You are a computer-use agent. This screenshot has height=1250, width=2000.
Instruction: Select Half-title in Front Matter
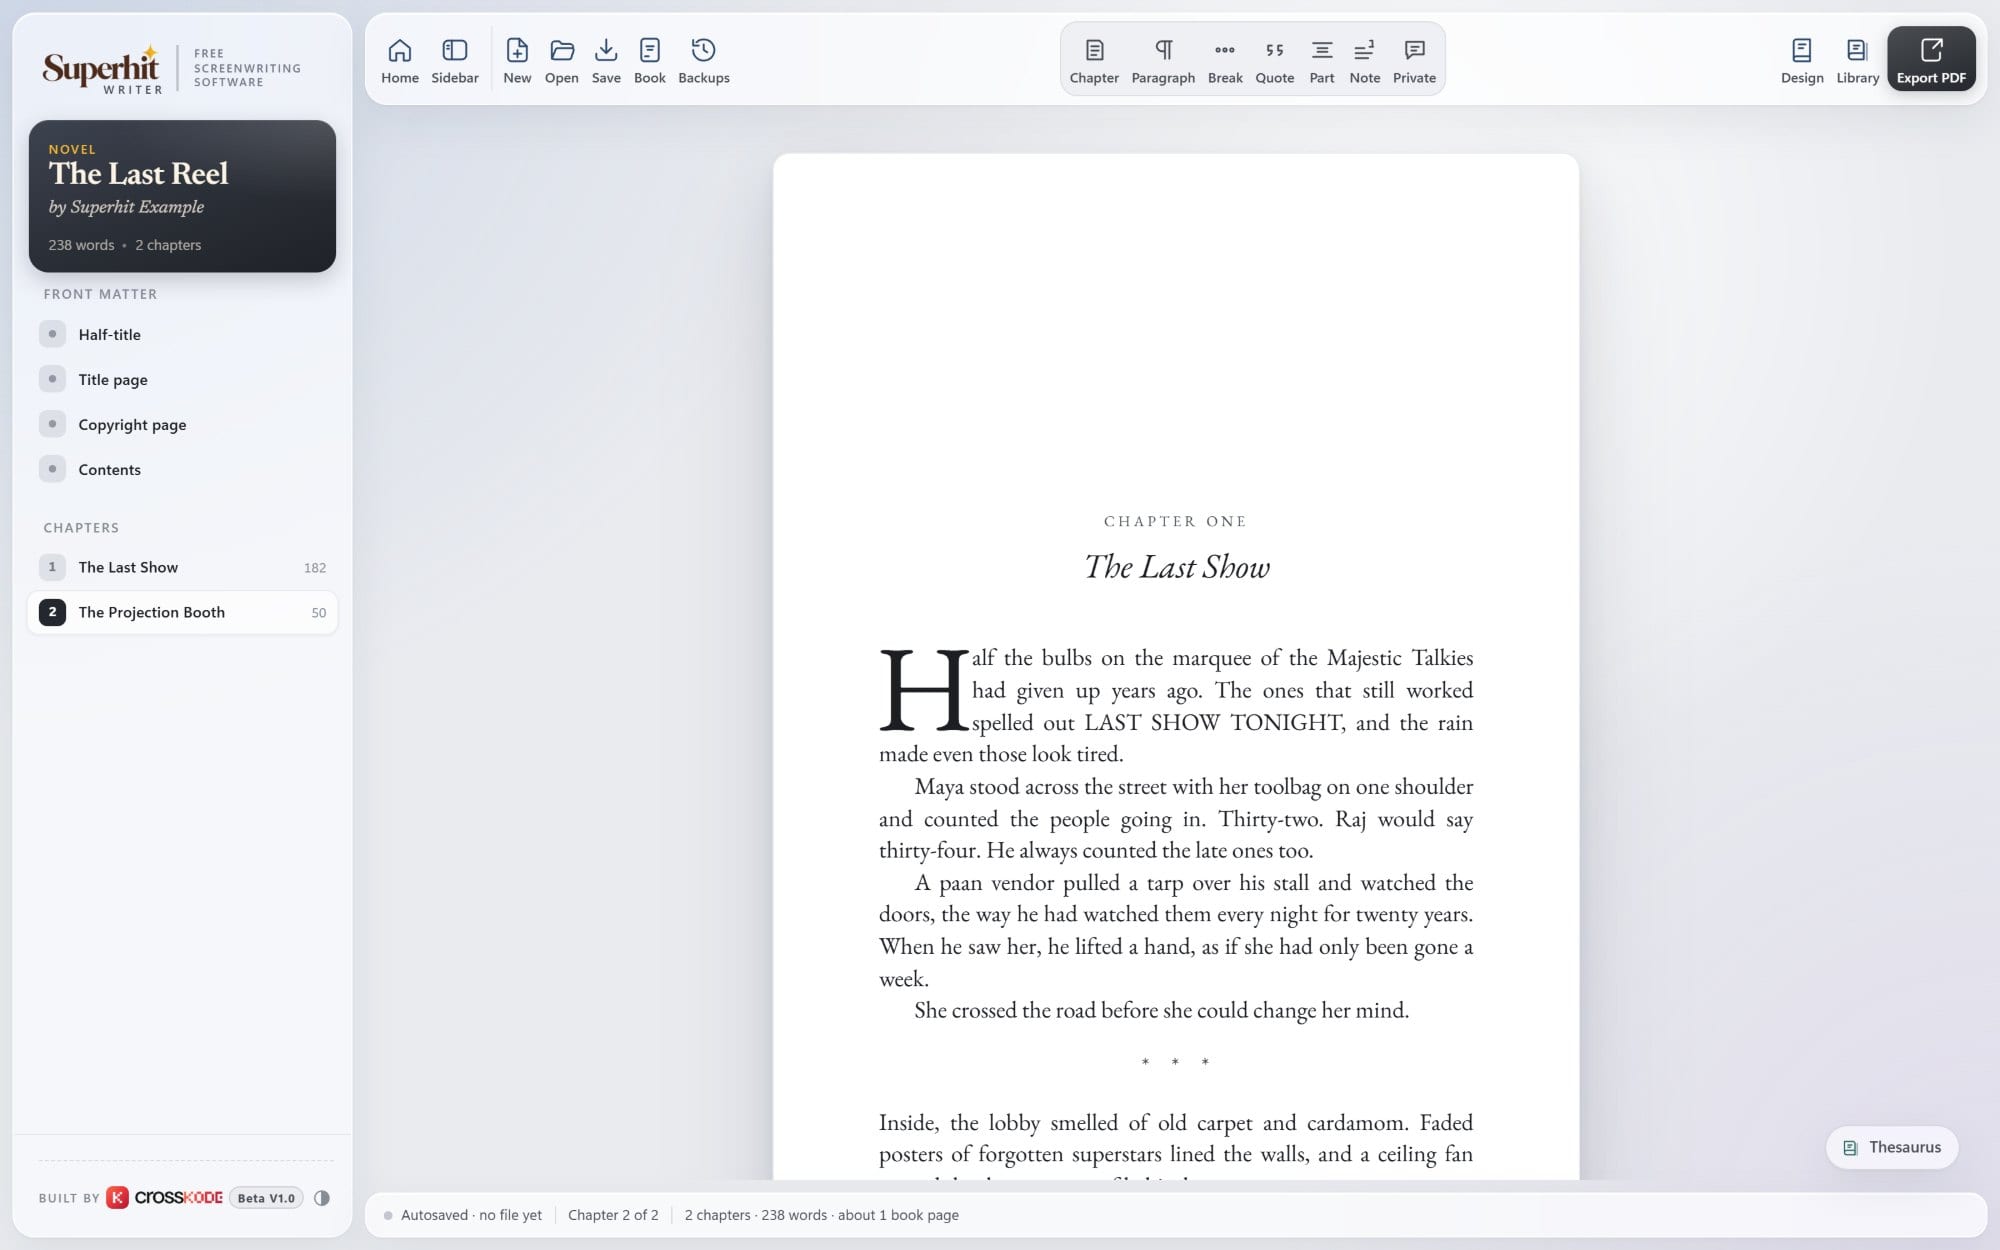182,334
